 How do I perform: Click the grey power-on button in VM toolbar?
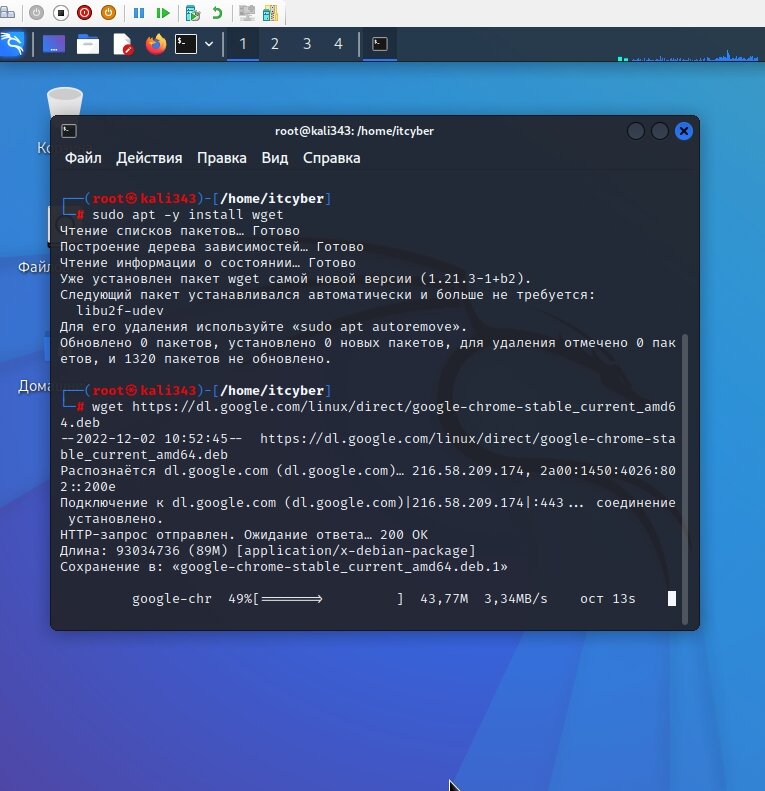click(36, 13)
